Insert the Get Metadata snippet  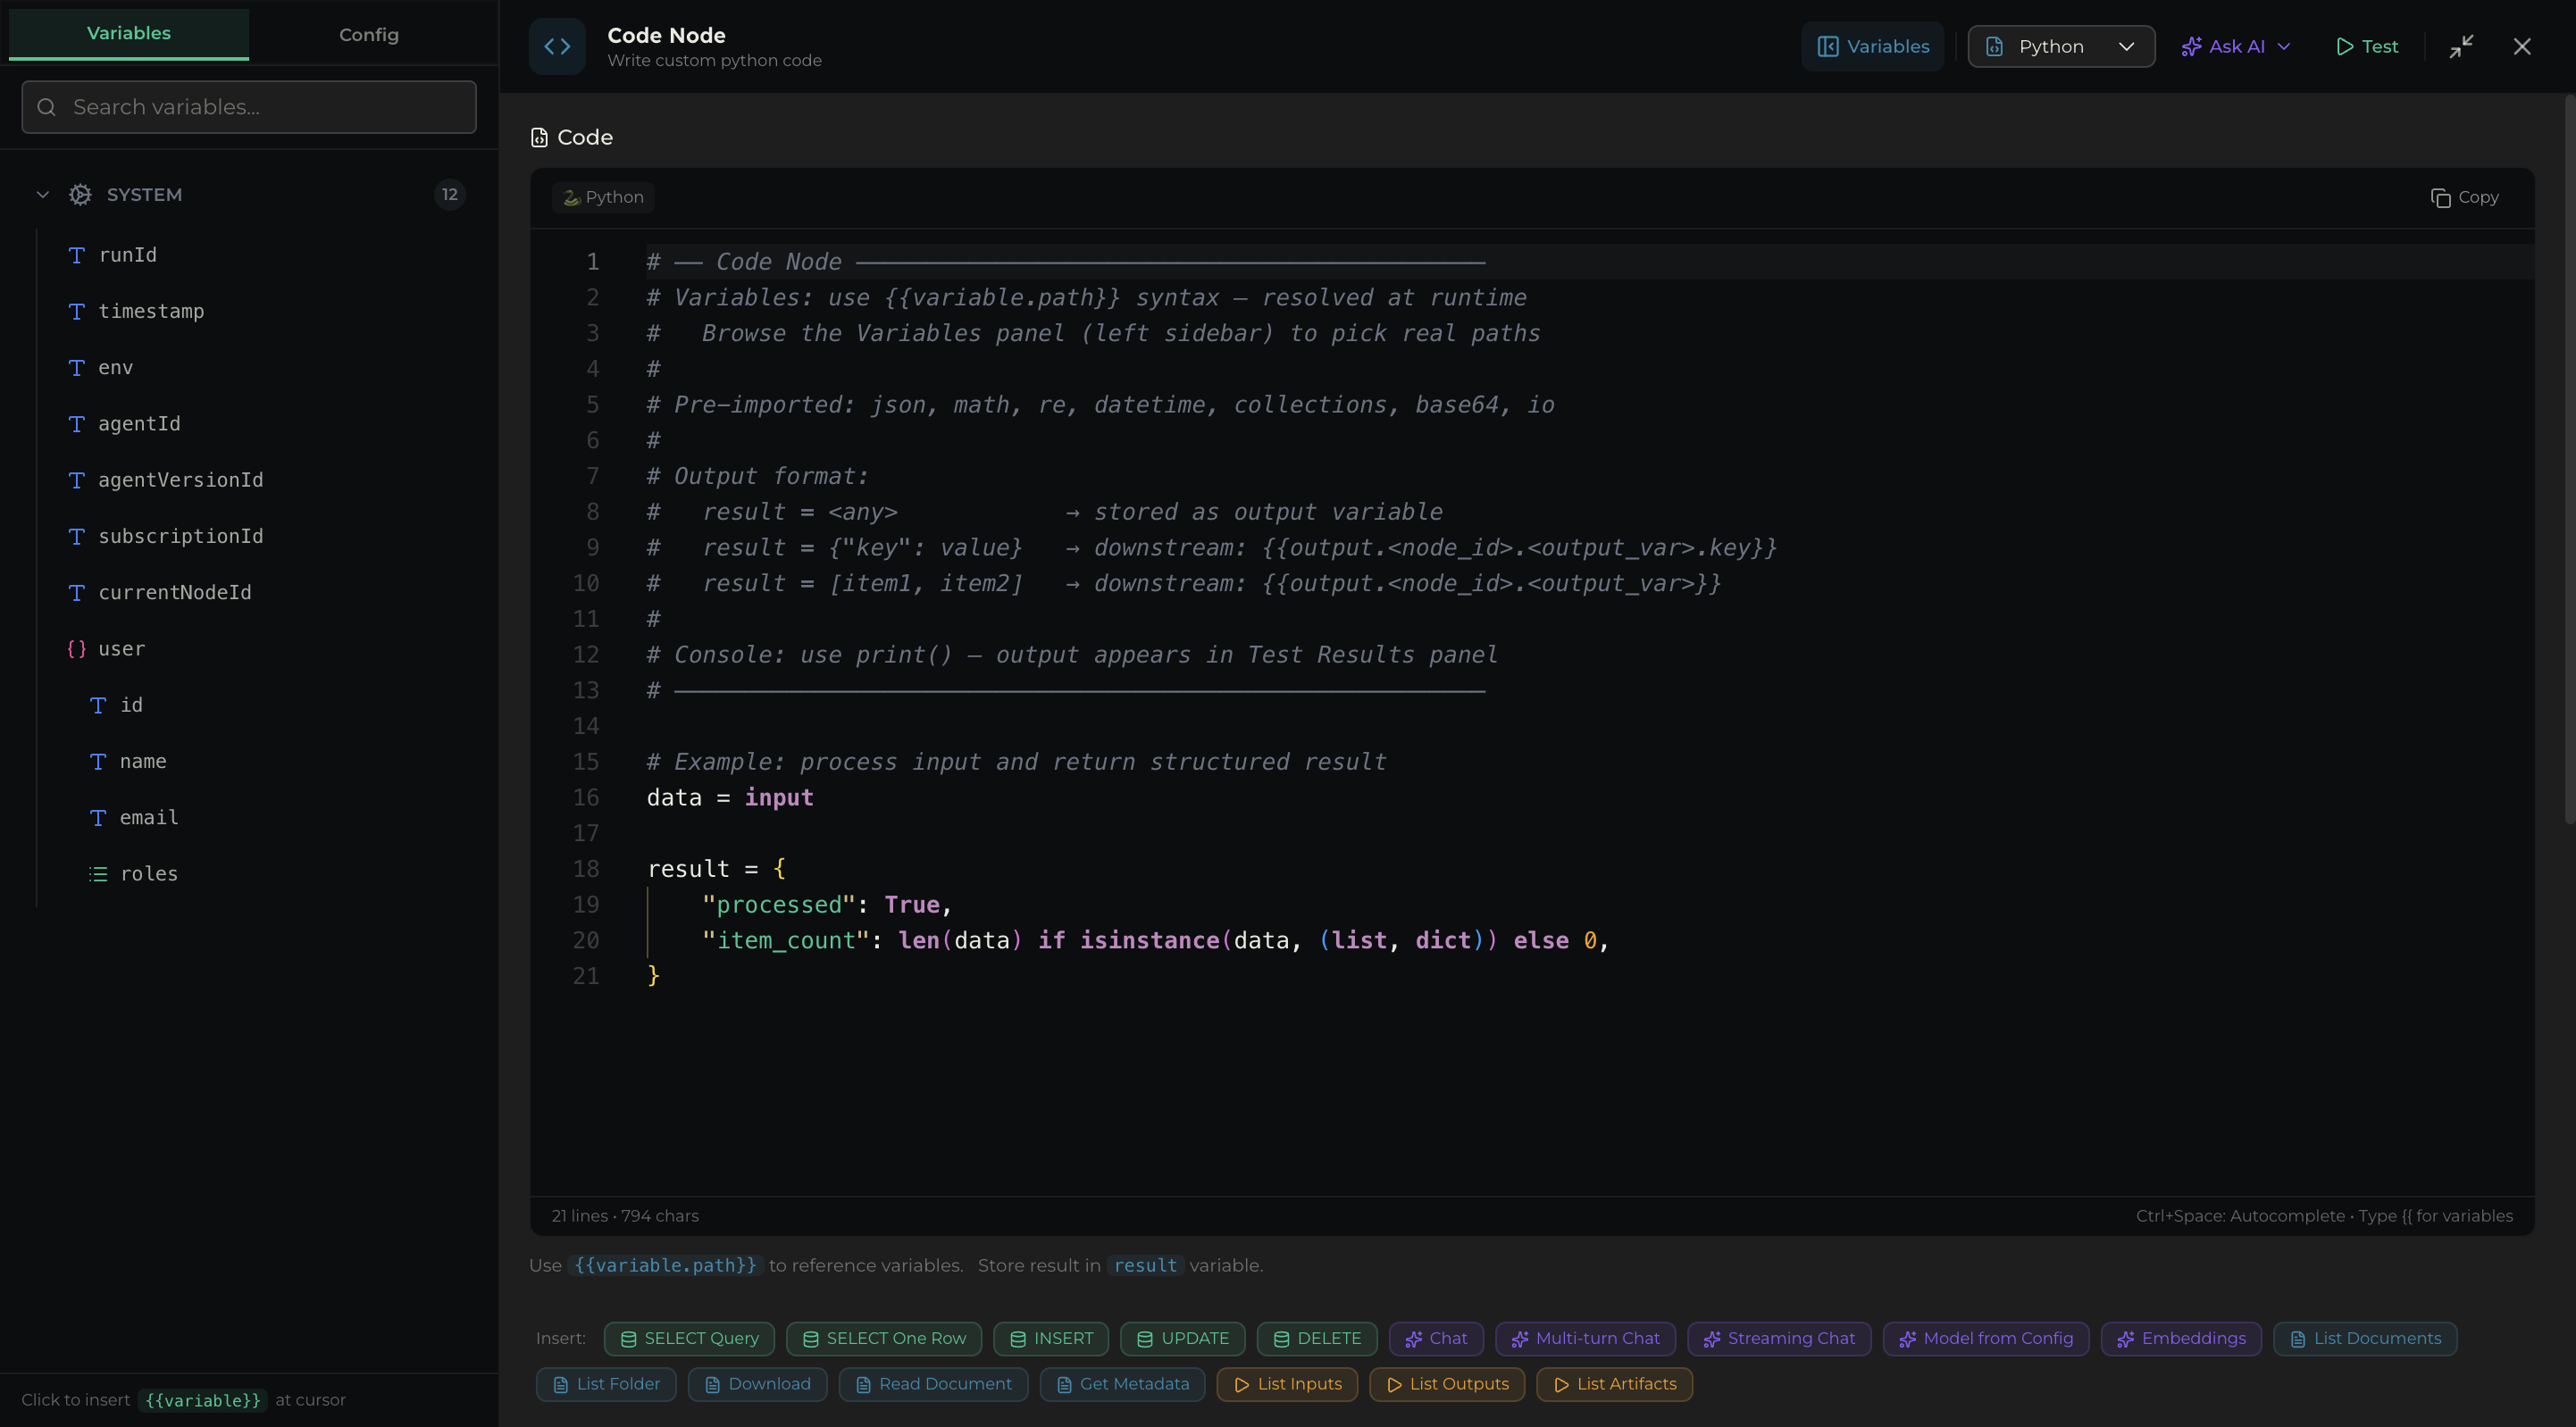click(1122, 1384)
